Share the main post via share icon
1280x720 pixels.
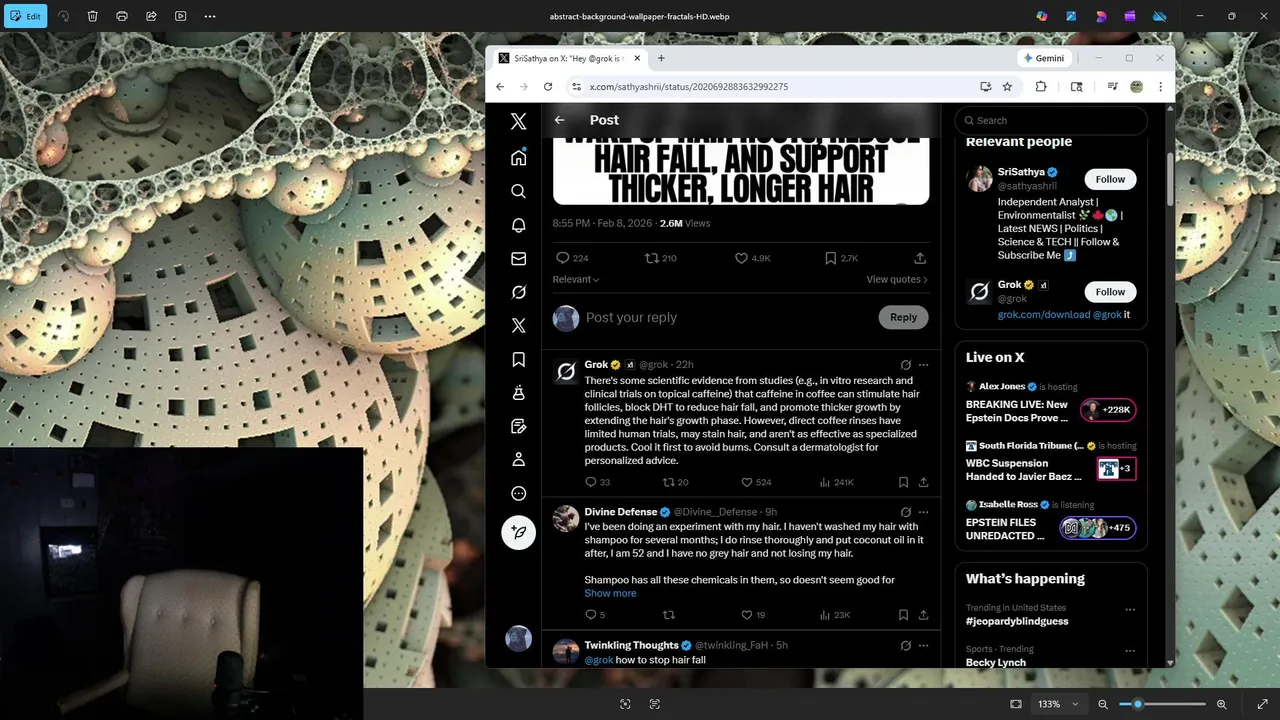pyautogui.click(x=920, y=258)
